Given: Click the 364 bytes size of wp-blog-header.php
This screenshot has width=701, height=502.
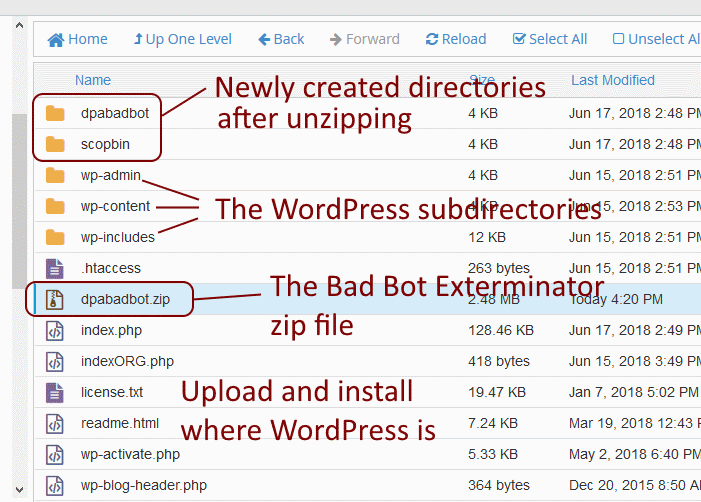Looking at the screenshot, I should 499,485.
